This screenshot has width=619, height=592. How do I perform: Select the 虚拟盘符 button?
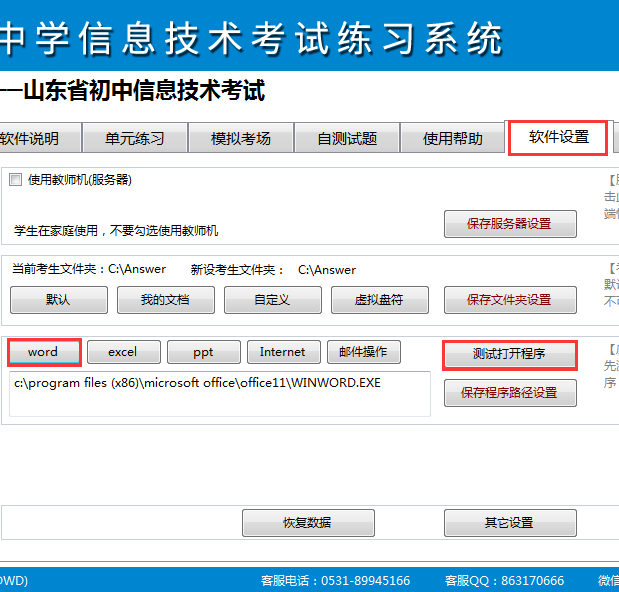[379, 300]
